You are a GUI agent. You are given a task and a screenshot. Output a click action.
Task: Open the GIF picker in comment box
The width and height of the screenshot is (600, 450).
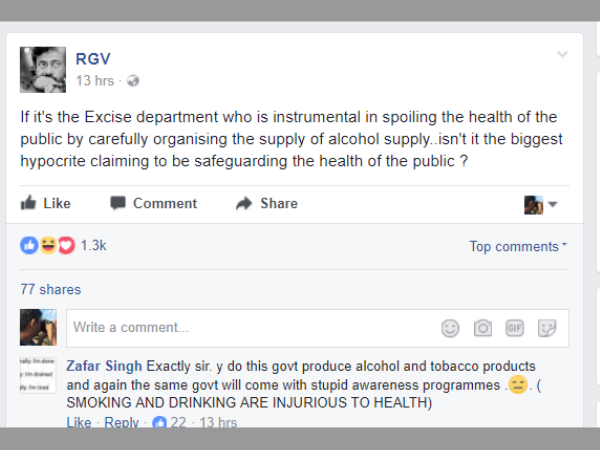(x=514, y=328)
